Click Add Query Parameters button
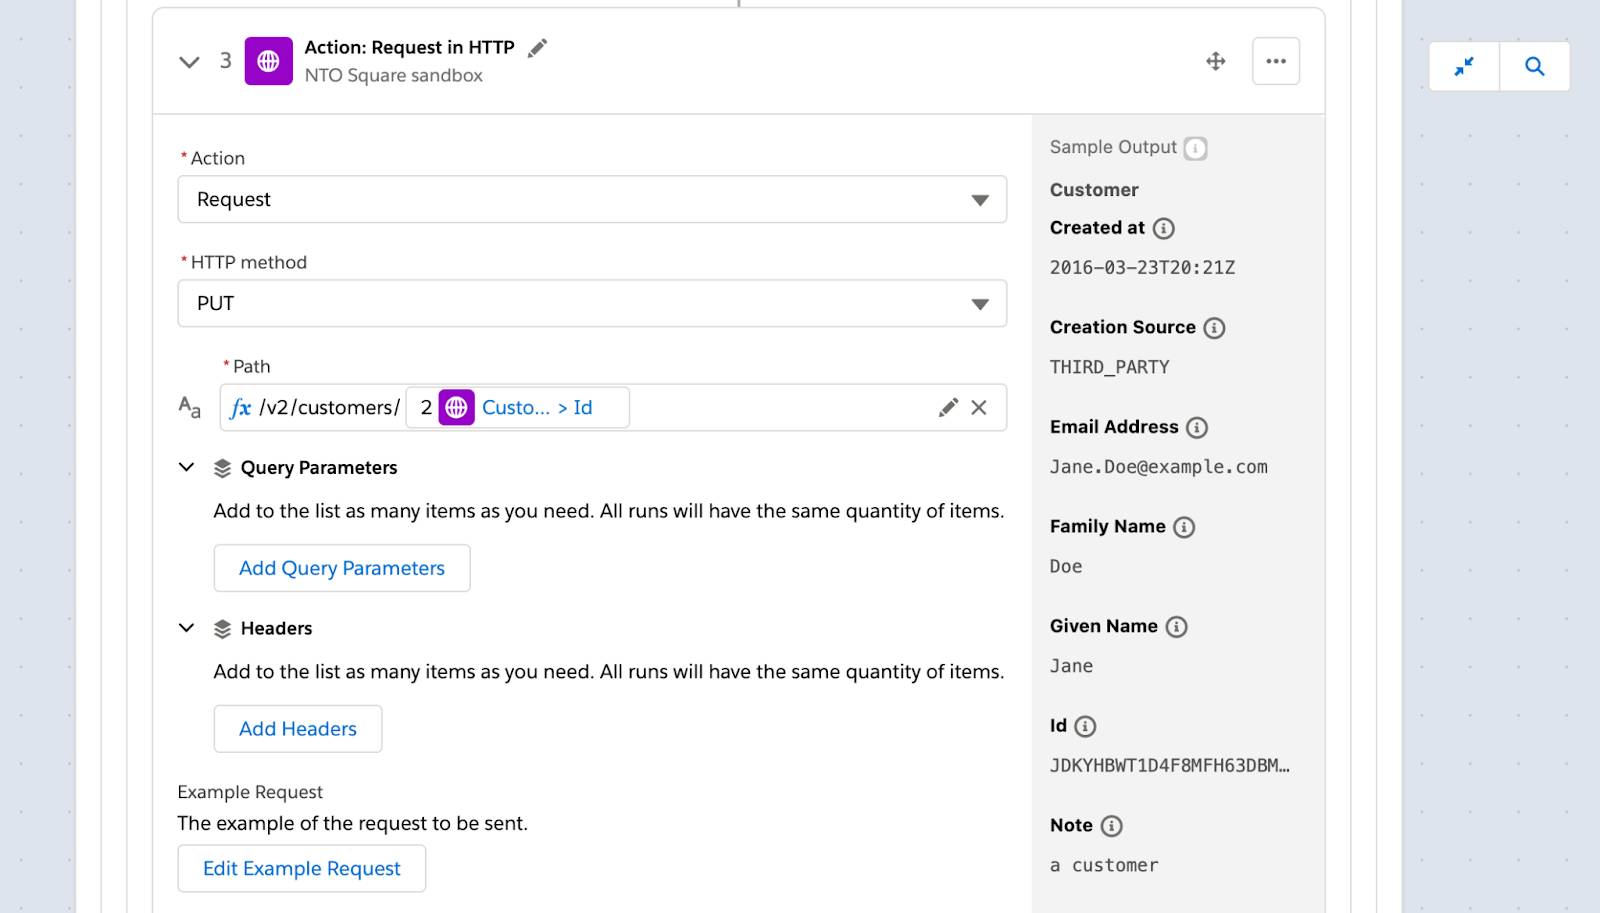Image resolution: width=1600 pixels, height=913 pixels. click(342, 568)
